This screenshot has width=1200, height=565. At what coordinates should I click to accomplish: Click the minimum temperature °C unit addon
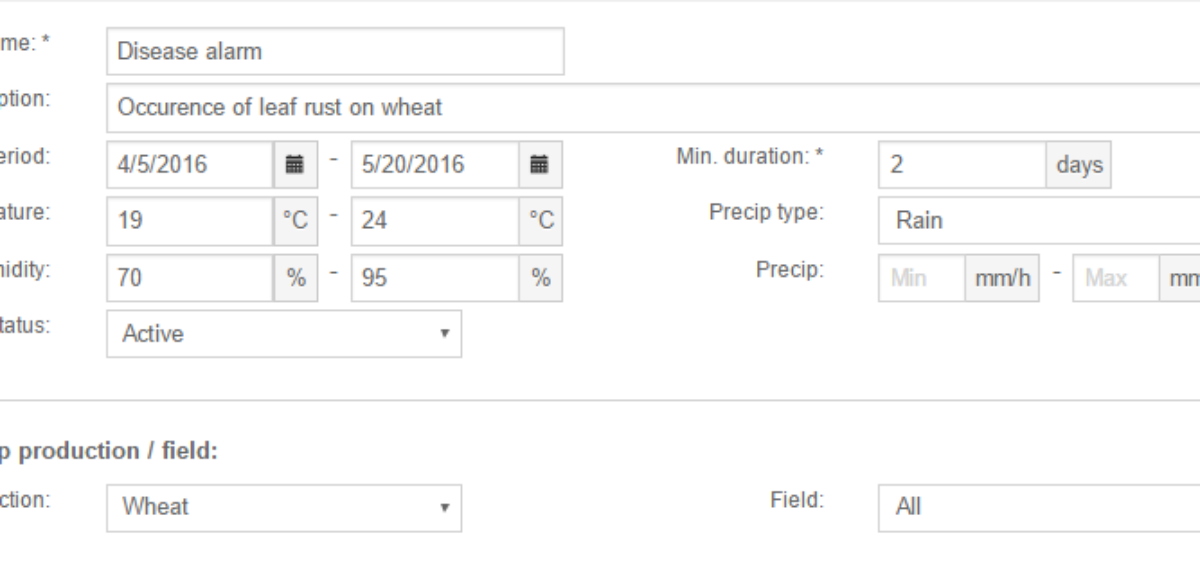[x=294, y=221]
